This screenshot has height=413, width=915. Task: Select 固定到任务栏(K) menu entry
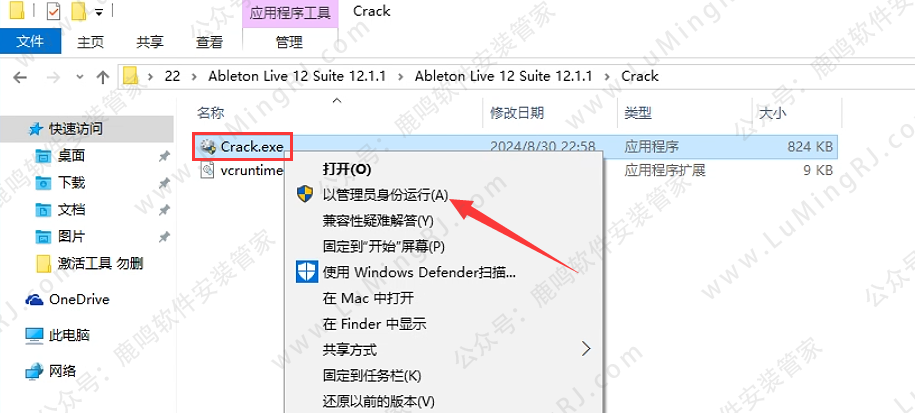click(372, 375)
